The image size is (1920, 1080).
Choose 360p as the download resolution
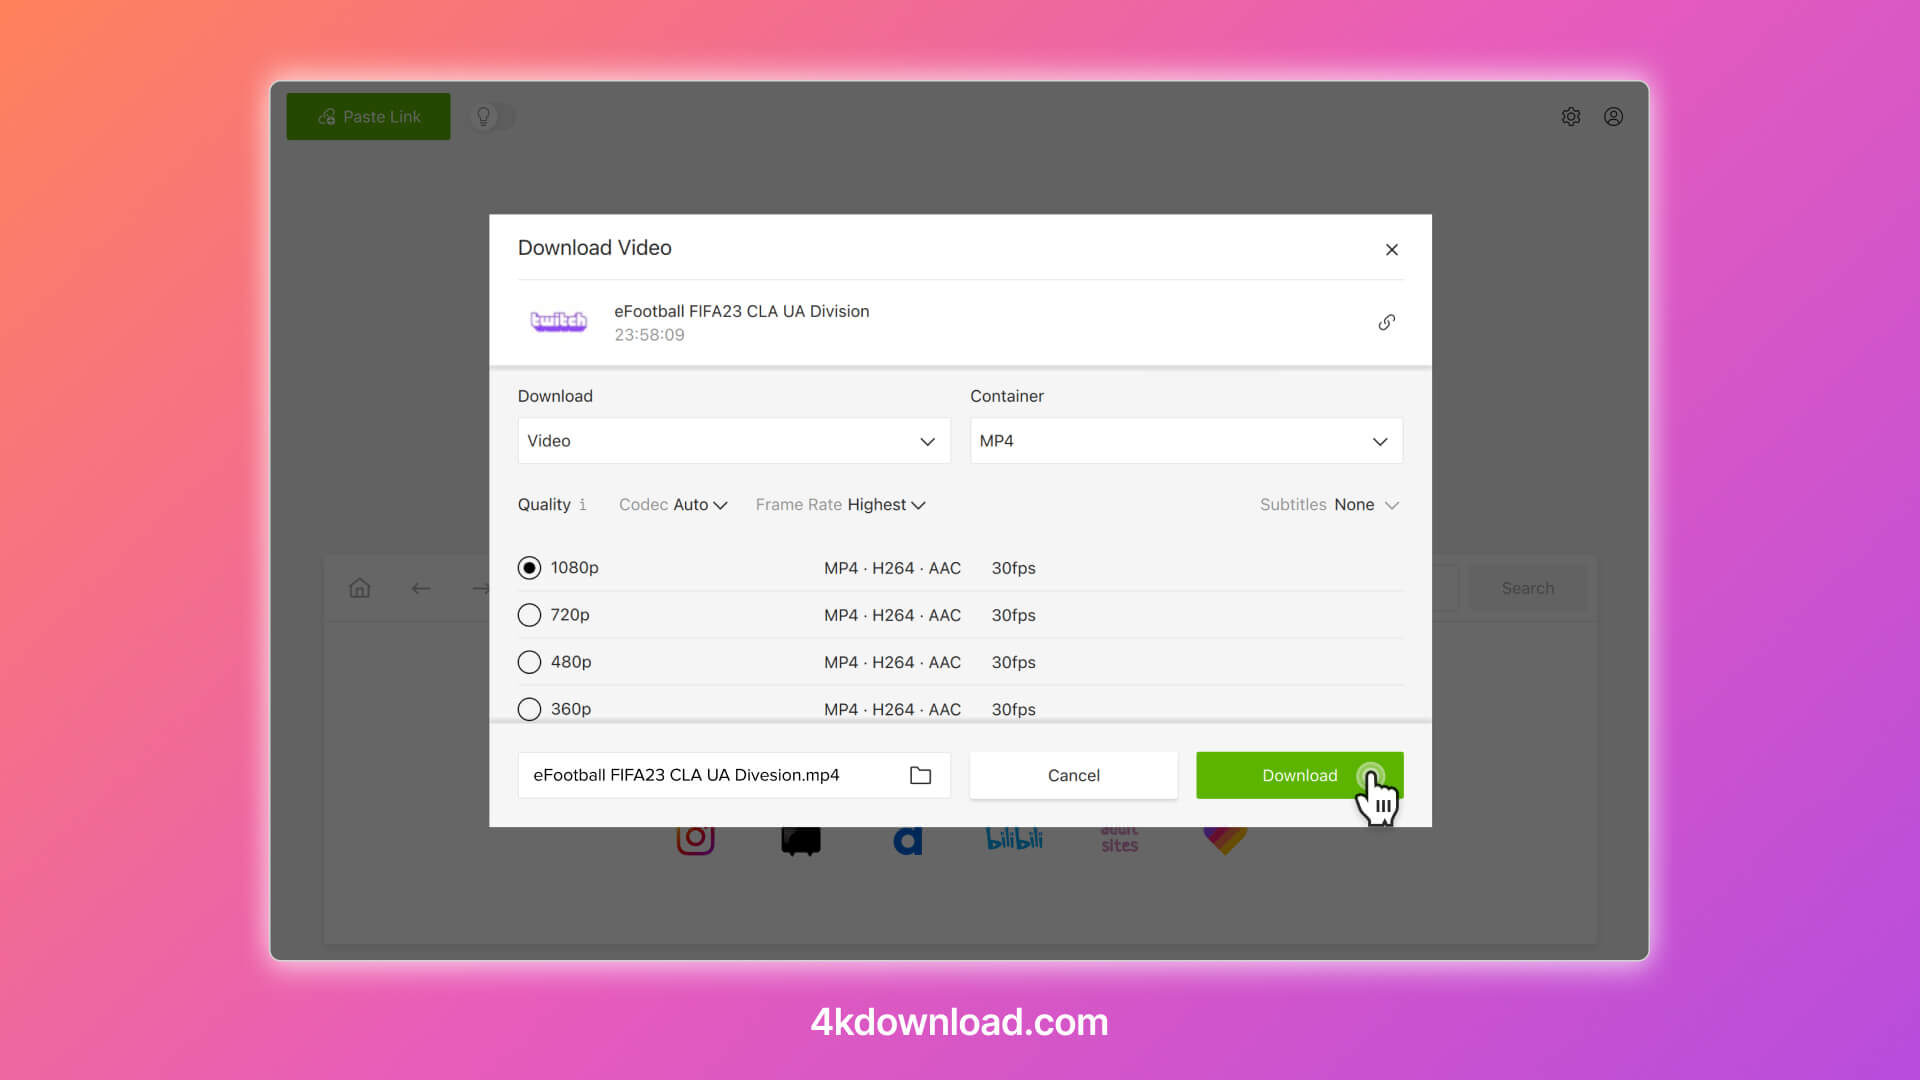pos(529,709)
